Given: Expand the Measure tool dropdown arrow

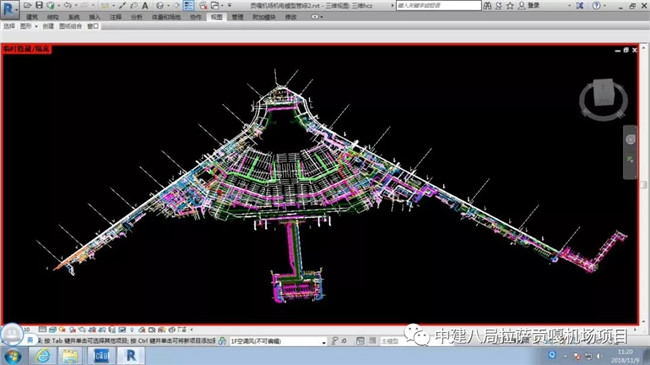Looking at the screenshot, I should (x=113, y=5).
